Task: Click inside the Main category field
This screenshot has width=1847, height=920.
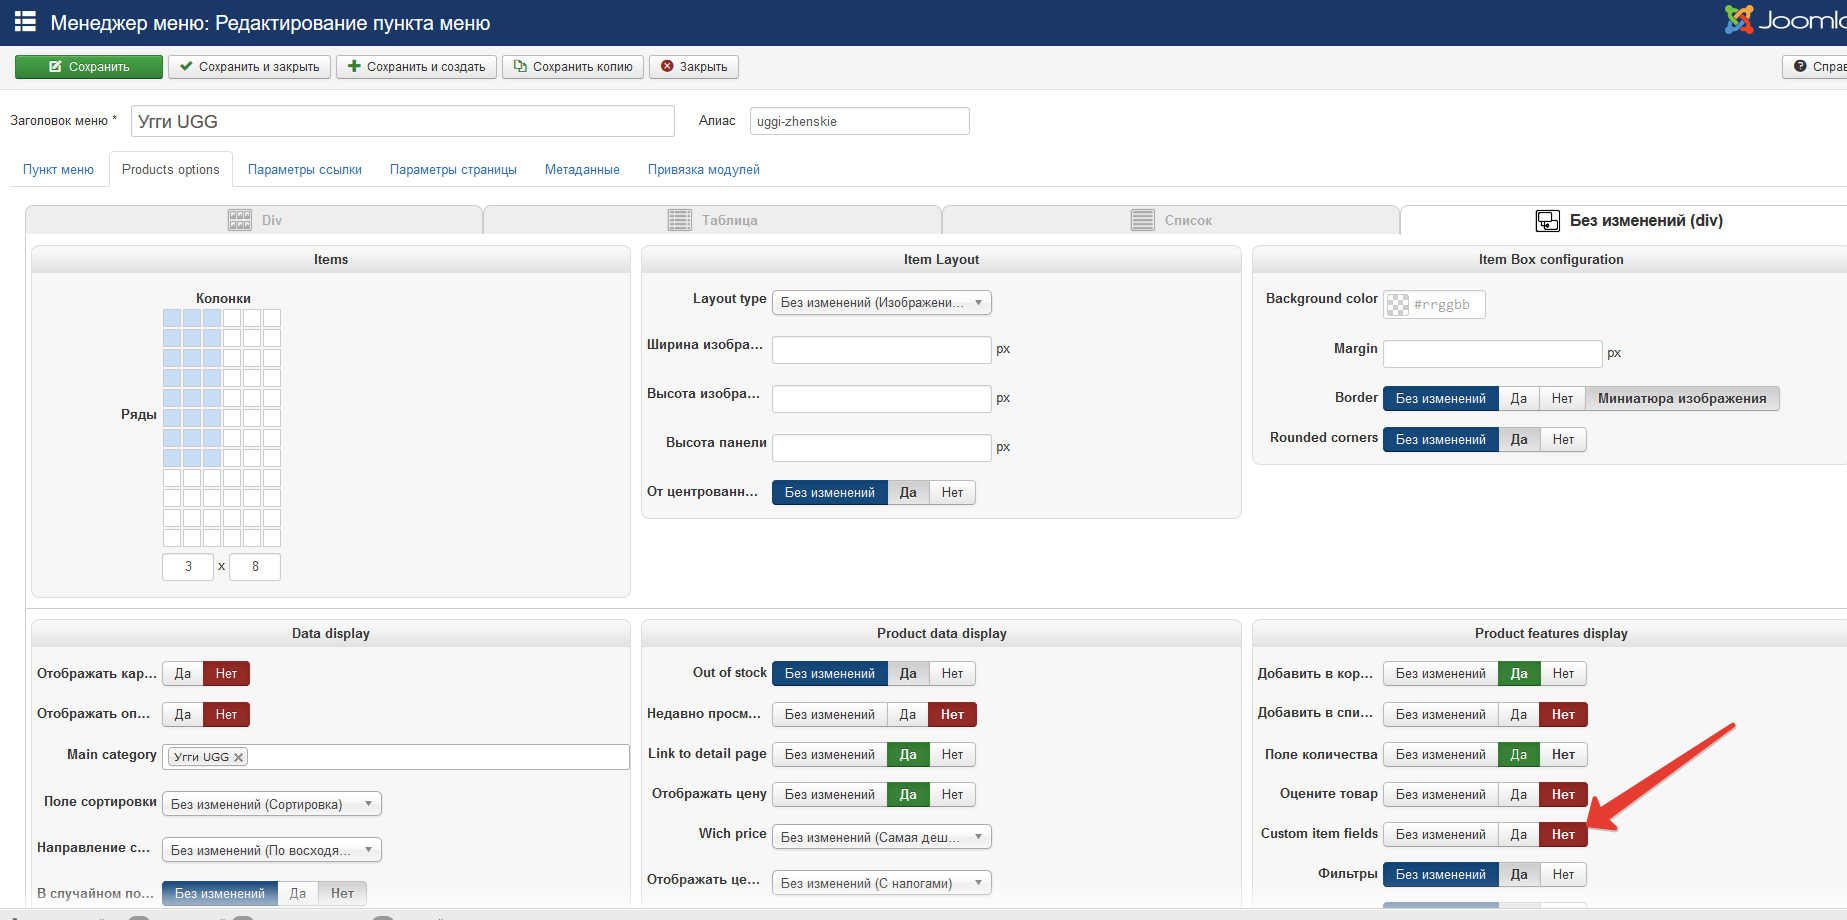Action: 396,757
